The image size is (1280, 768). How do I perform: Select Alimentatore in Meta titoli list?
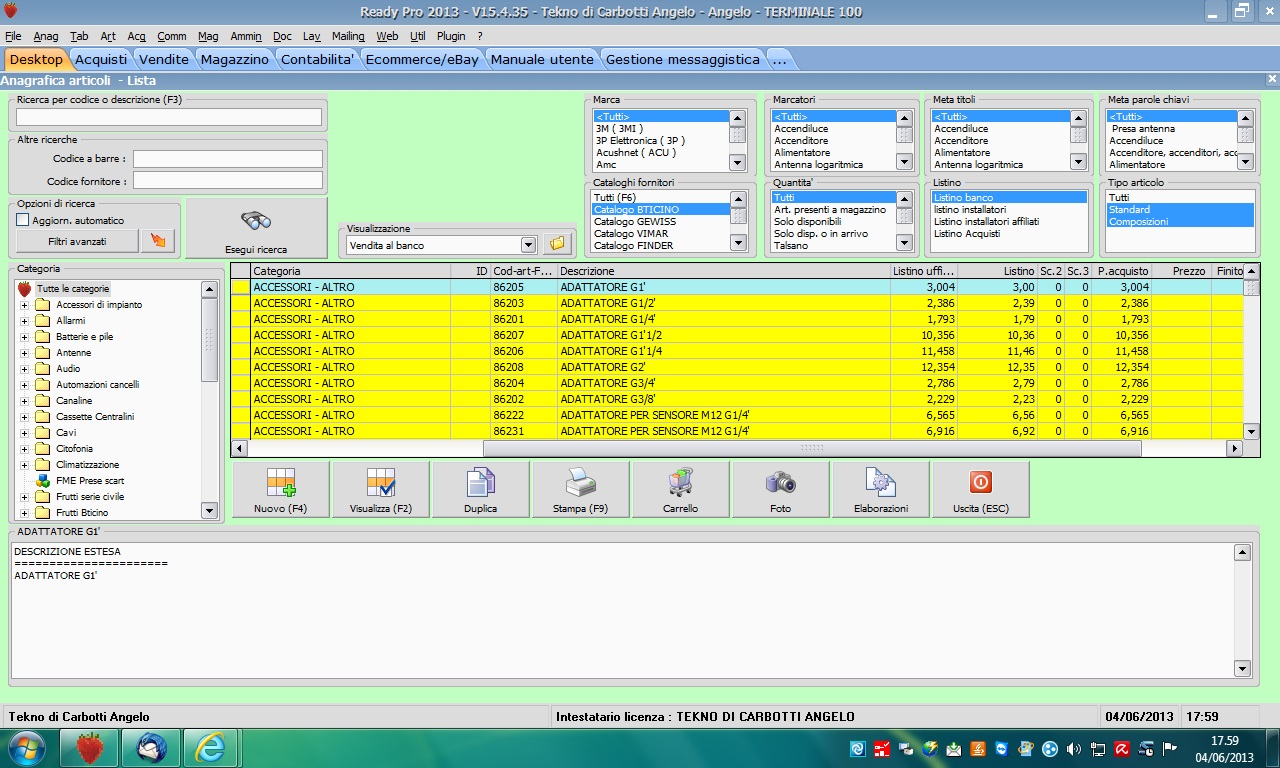[1000, 152]
